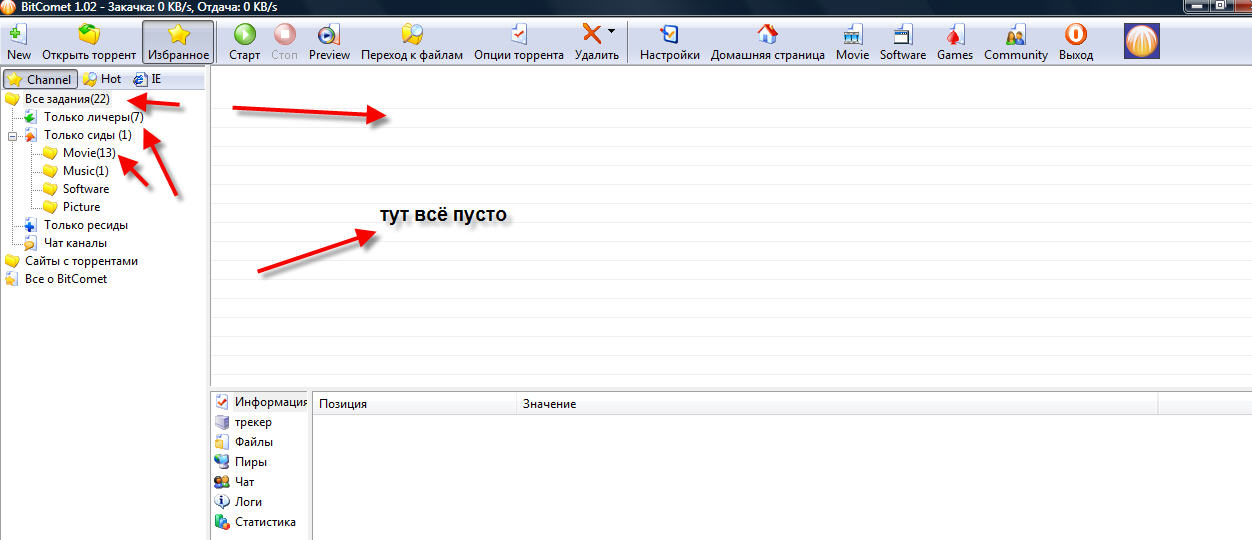Click the BitComet logo at the toolbar end
The image size is (1252, 540).
[x=1142, y=41]
